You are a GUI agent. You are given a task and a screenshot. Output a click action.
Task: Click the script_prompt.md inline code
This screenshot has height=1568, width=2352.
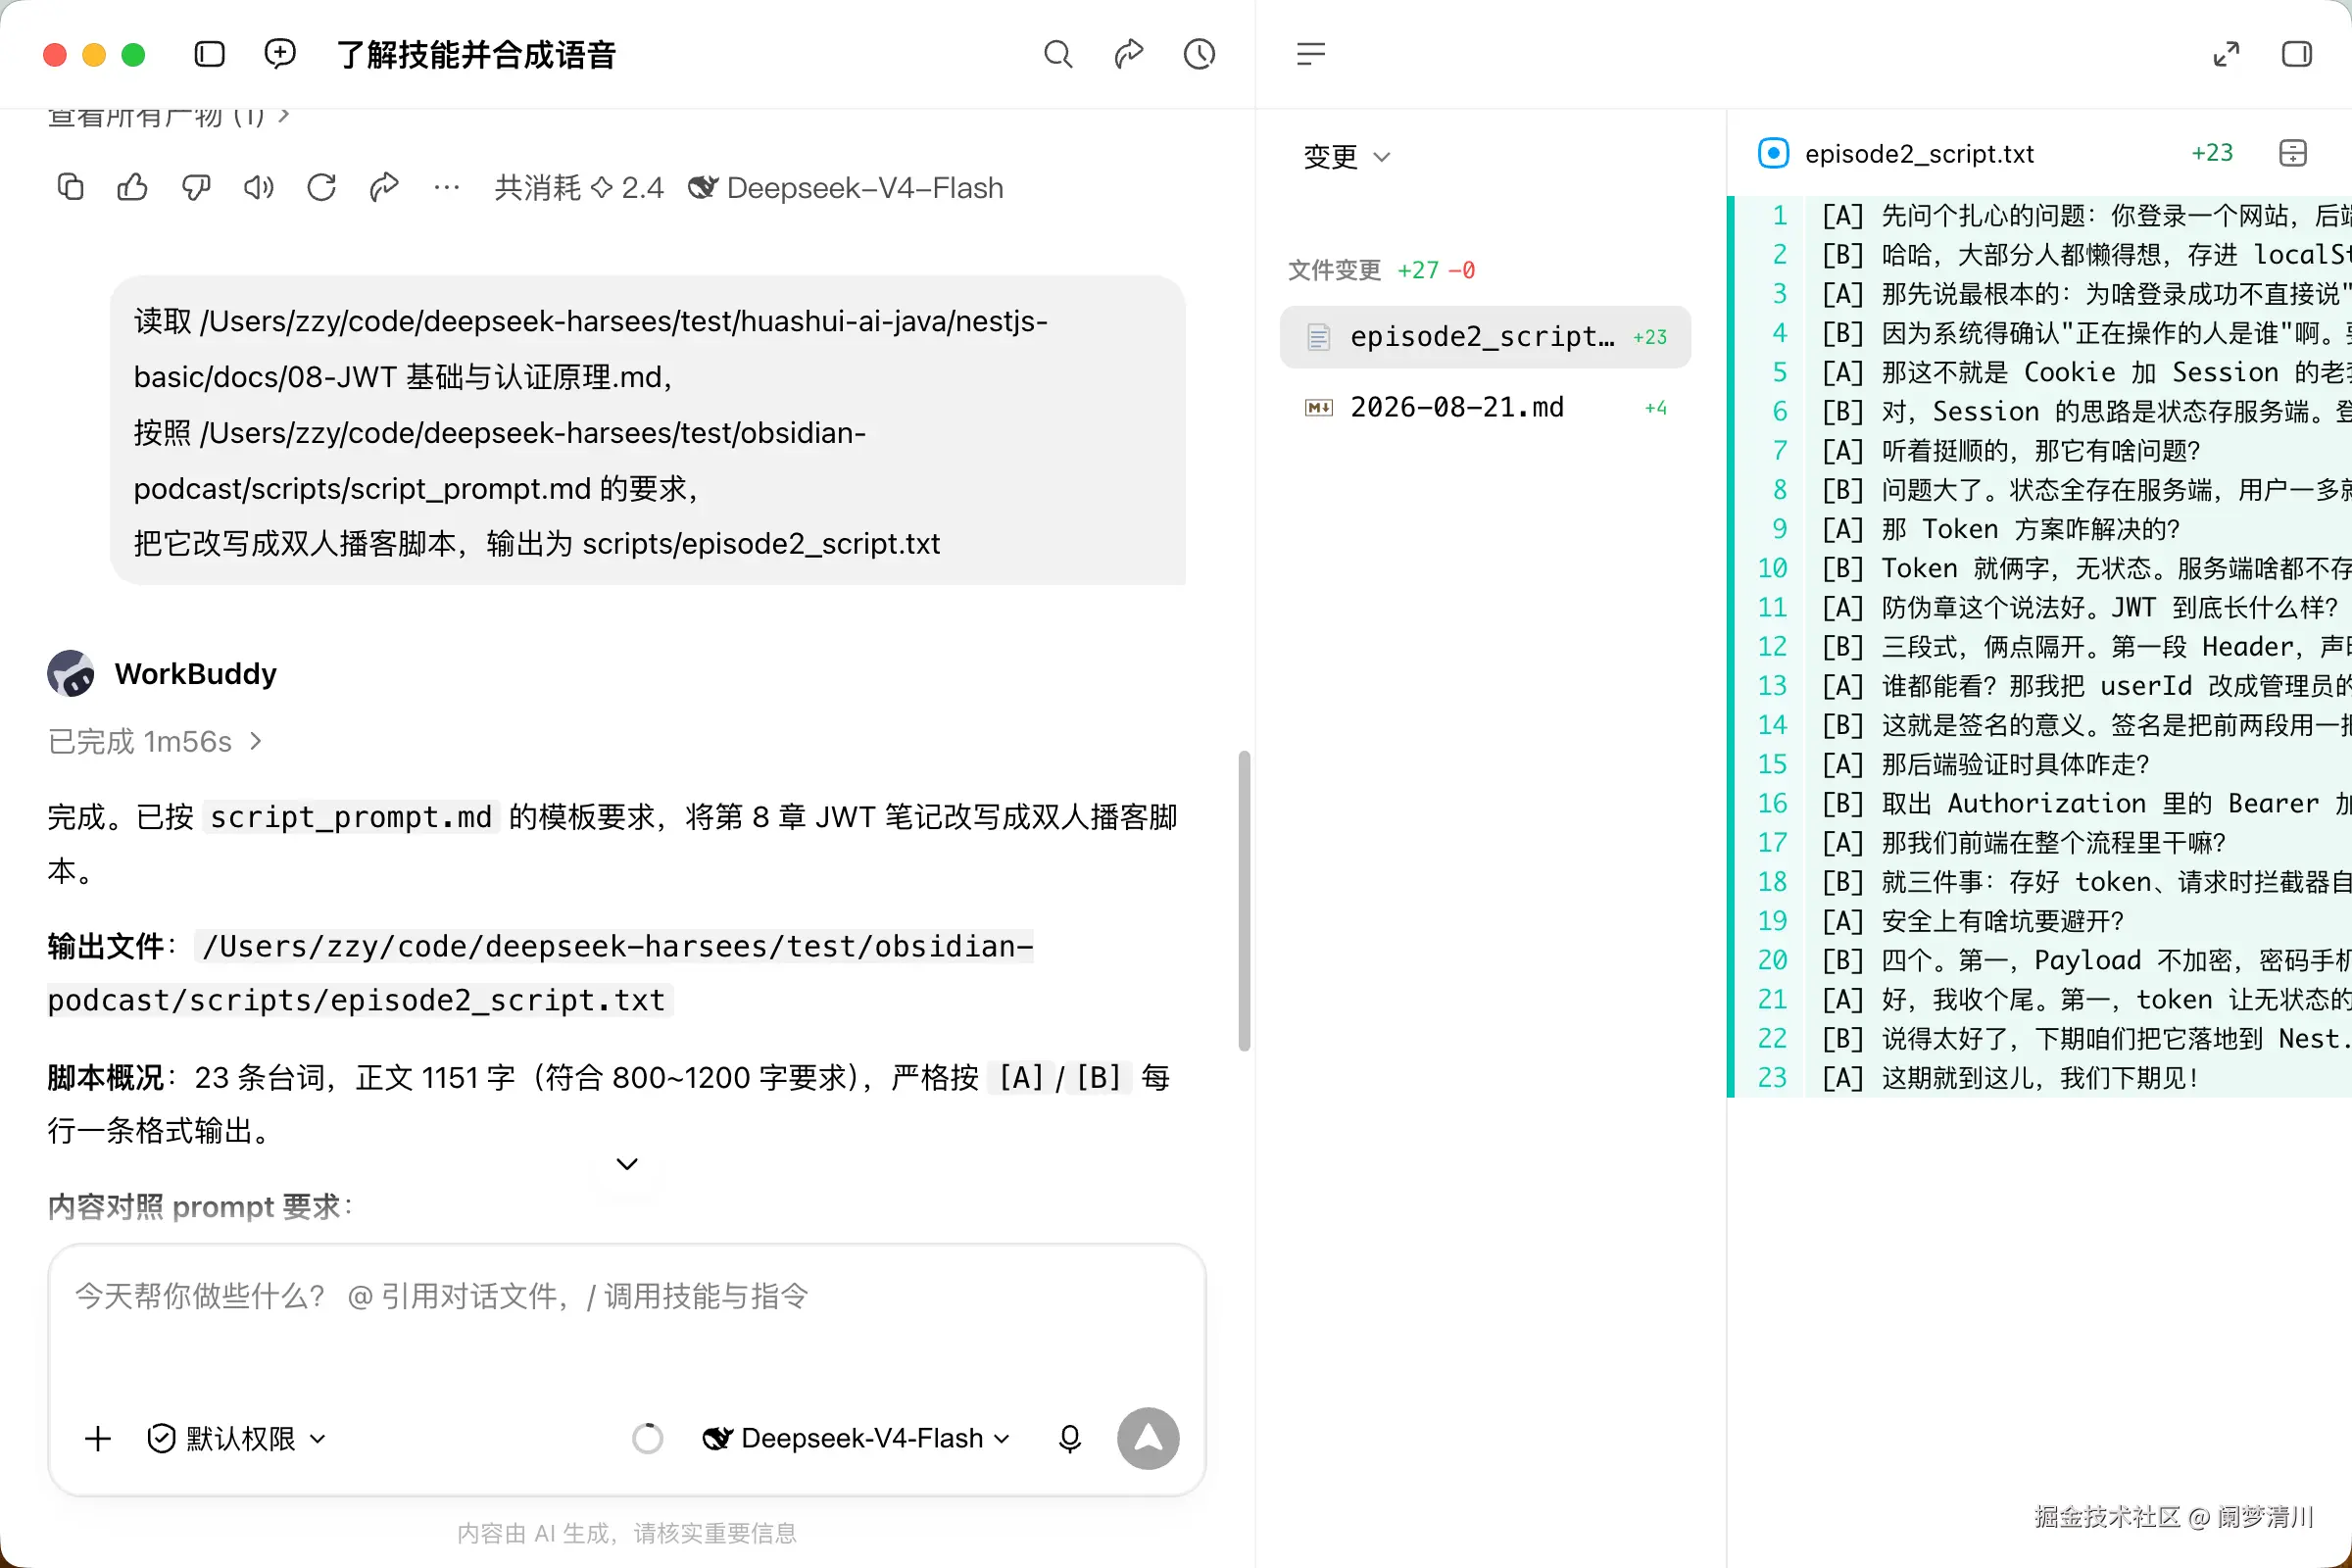[351, 817]
